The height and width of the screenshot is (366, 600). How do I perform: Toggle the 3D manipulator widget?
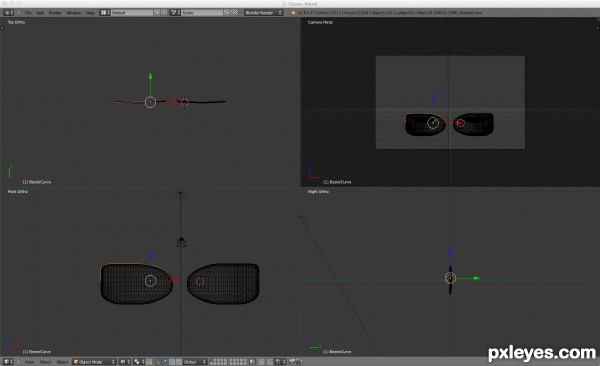tap(157, 362)
